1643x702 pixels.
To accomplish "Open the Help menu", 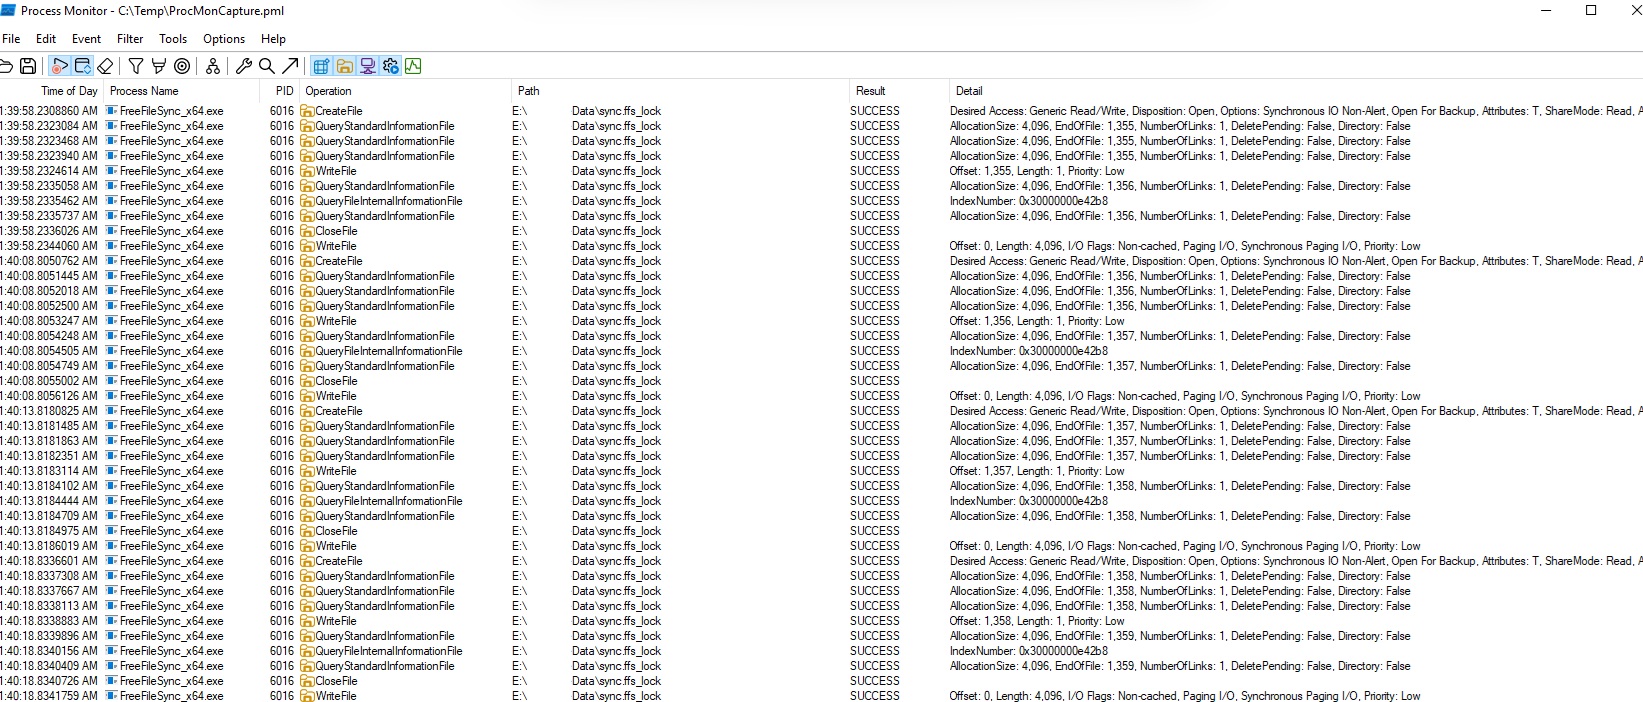I will coord(273,39).
